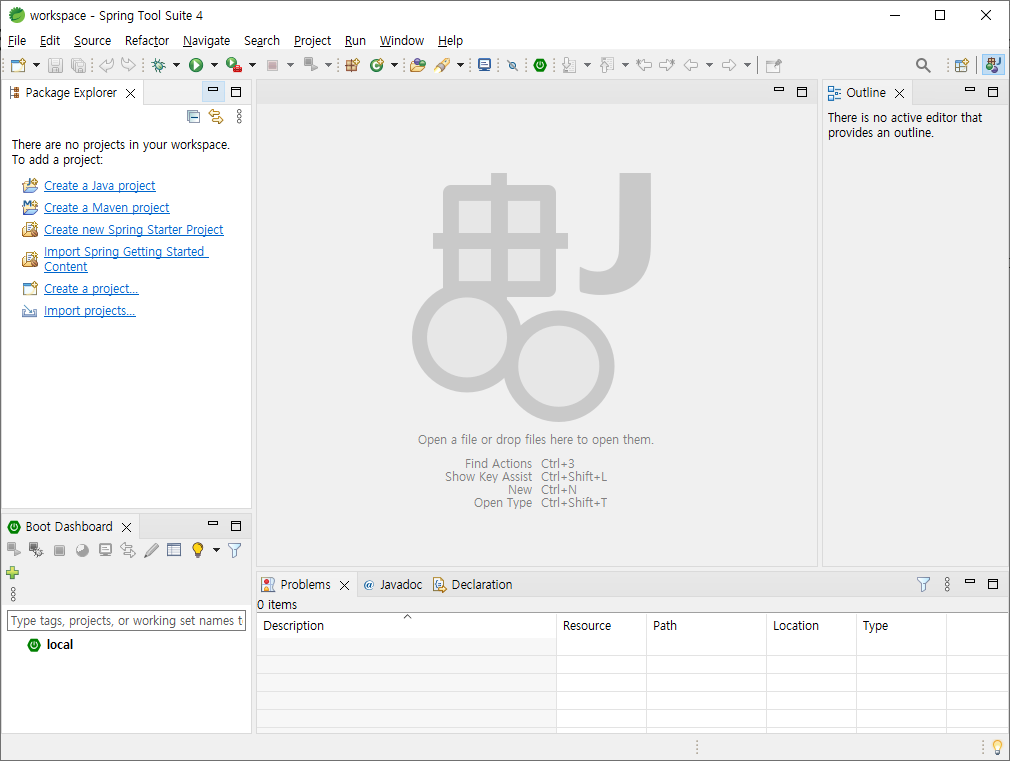This screenshot has height=761, width=1010.
Task: Open the File menu
Action: [x=17, y=41]
